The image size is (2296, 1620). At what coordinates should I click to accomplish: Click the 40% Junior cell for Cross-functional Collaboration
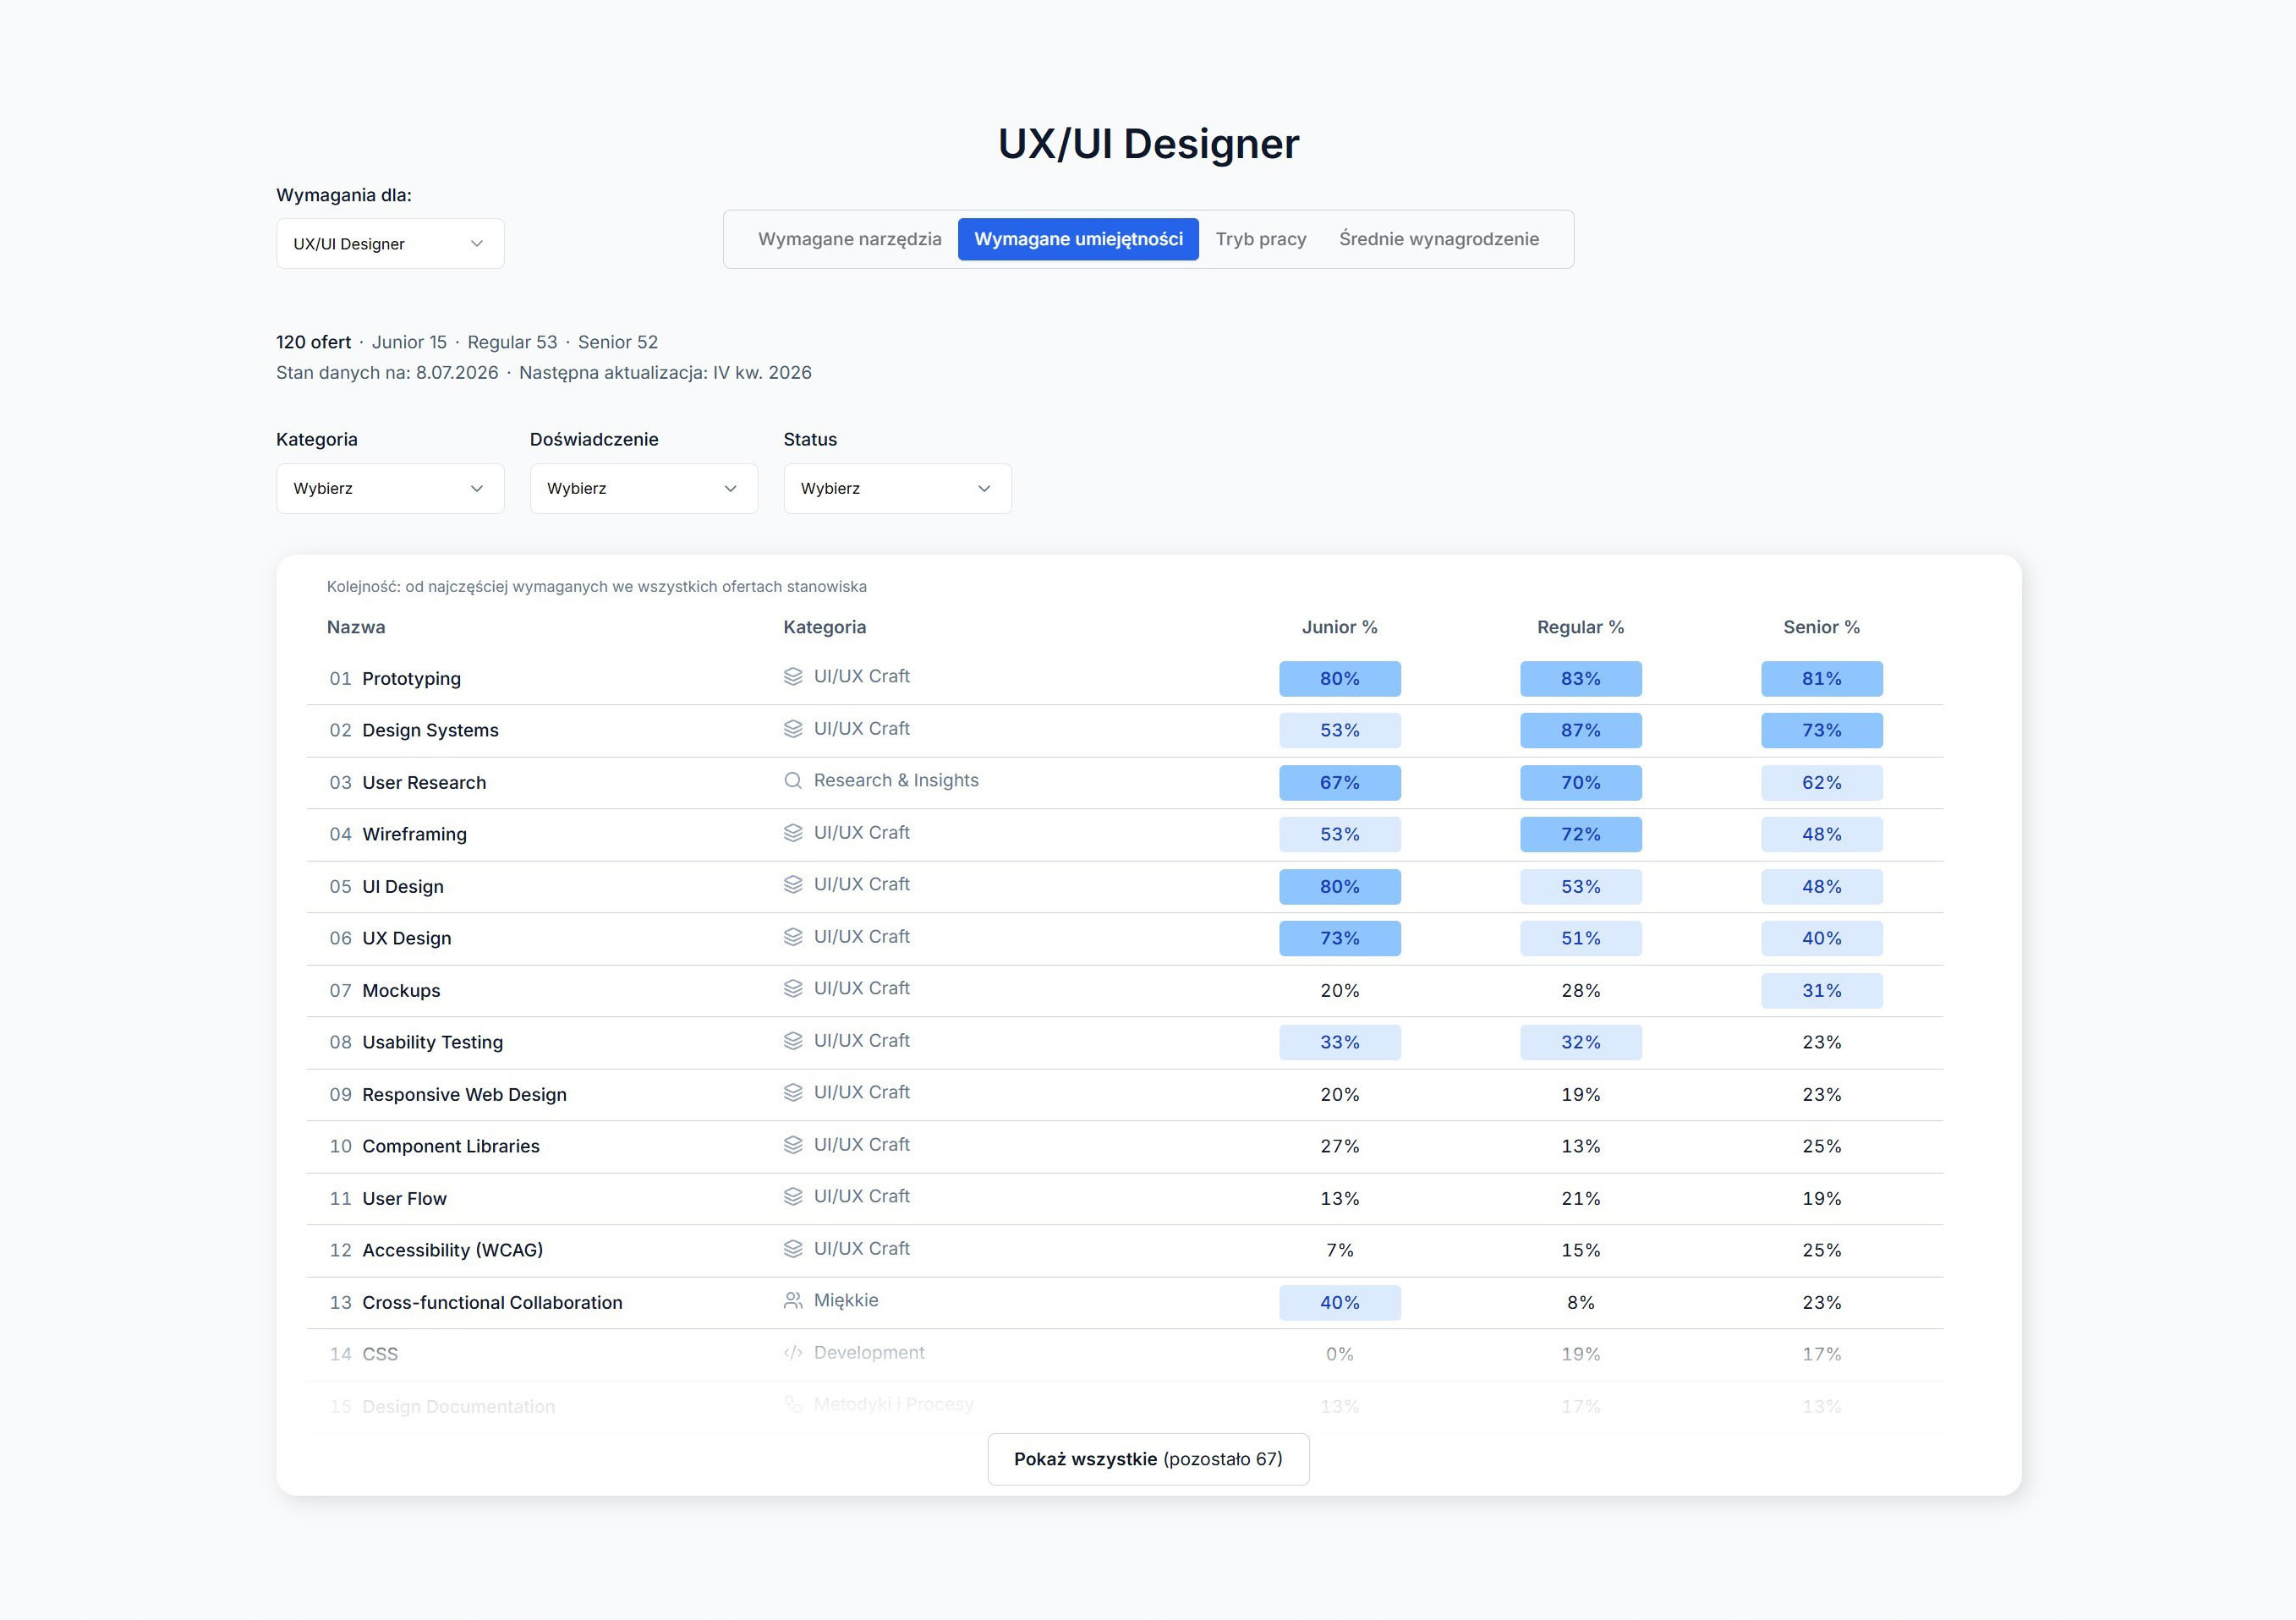[1339, 1302]
